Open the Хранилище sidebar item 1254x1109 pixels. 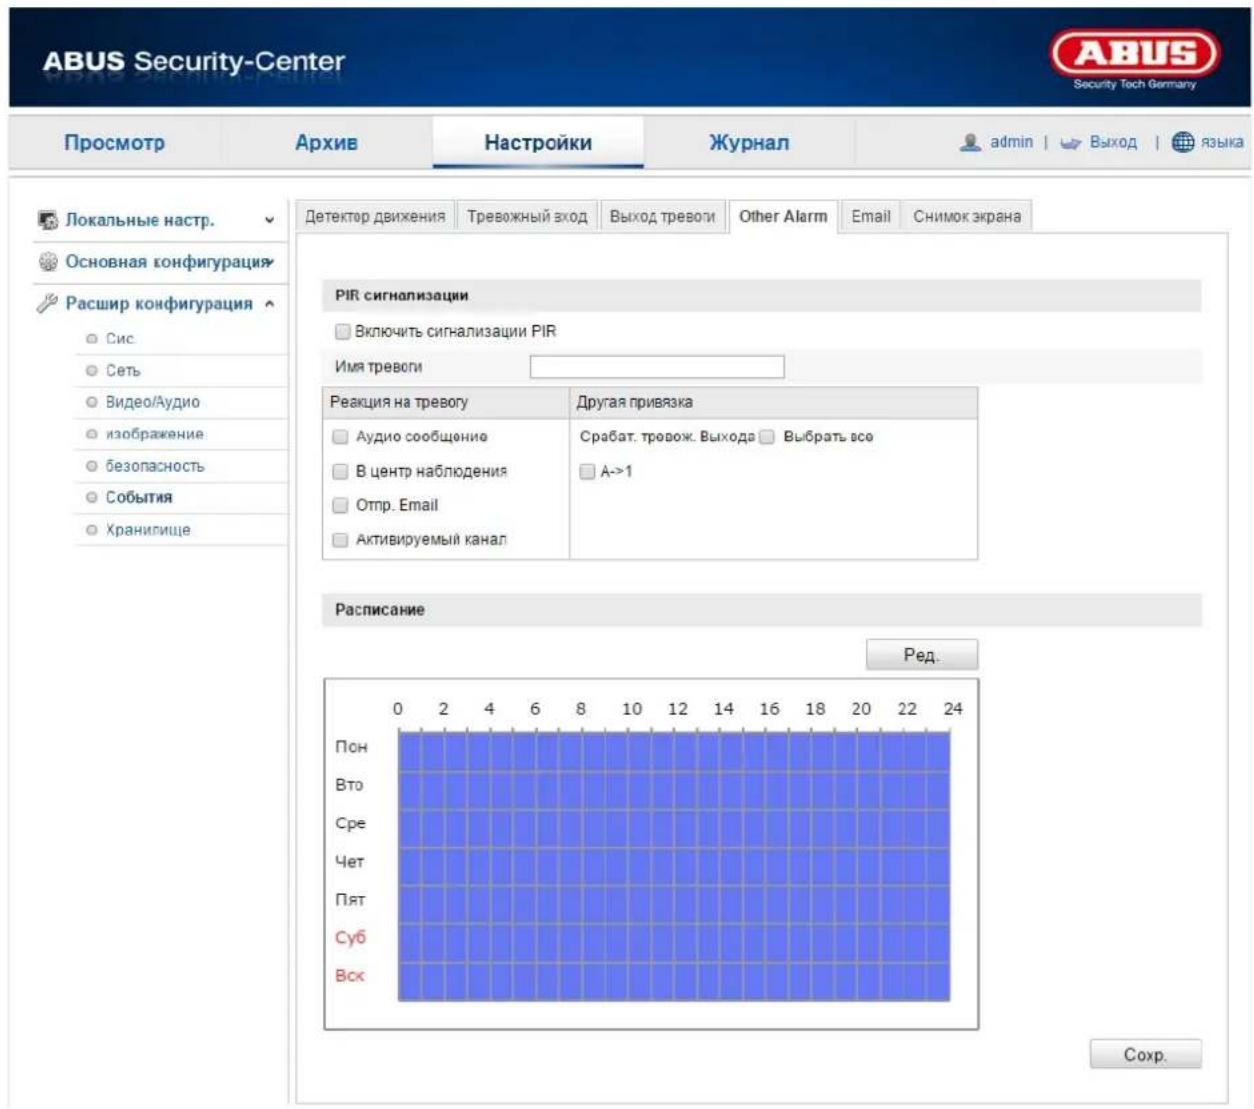[148, 530]
